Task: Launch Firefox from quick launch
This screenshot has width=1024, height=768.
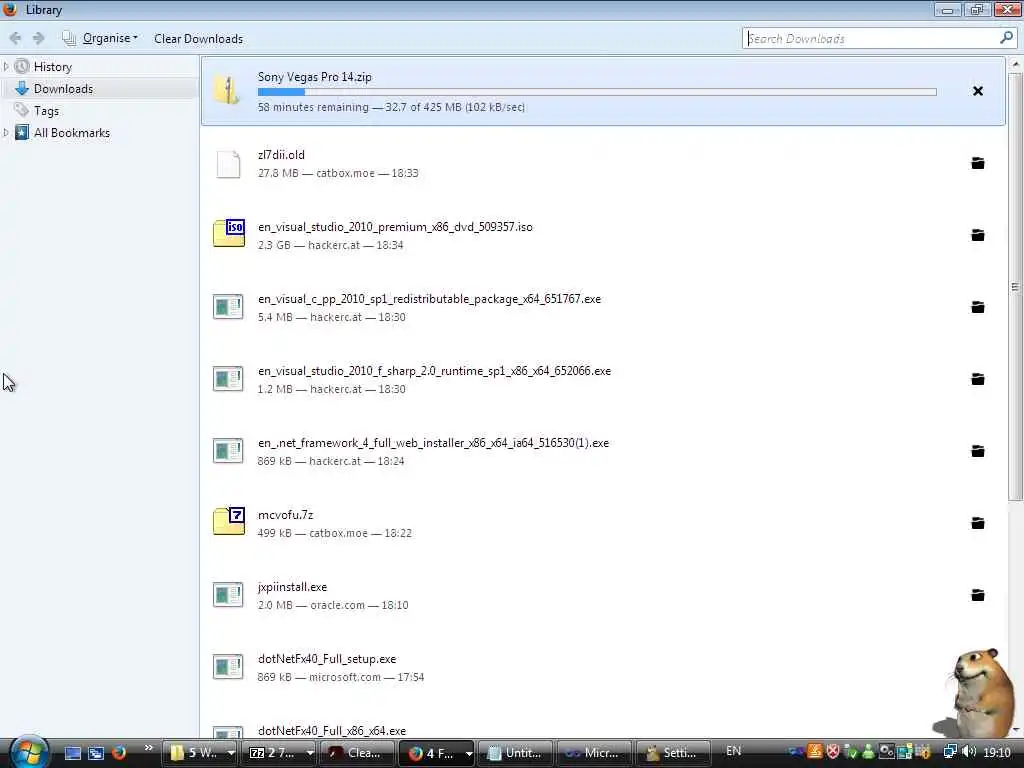Action: coord(119,753)
